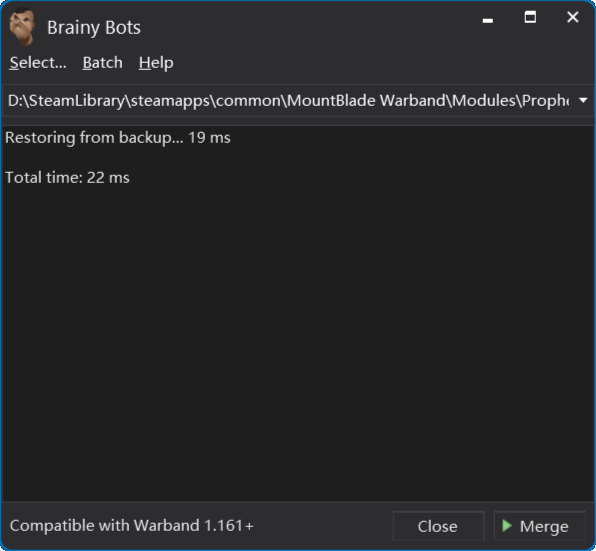Close the window with the X icon
The image size is (596, 551).
pos(572,17)
